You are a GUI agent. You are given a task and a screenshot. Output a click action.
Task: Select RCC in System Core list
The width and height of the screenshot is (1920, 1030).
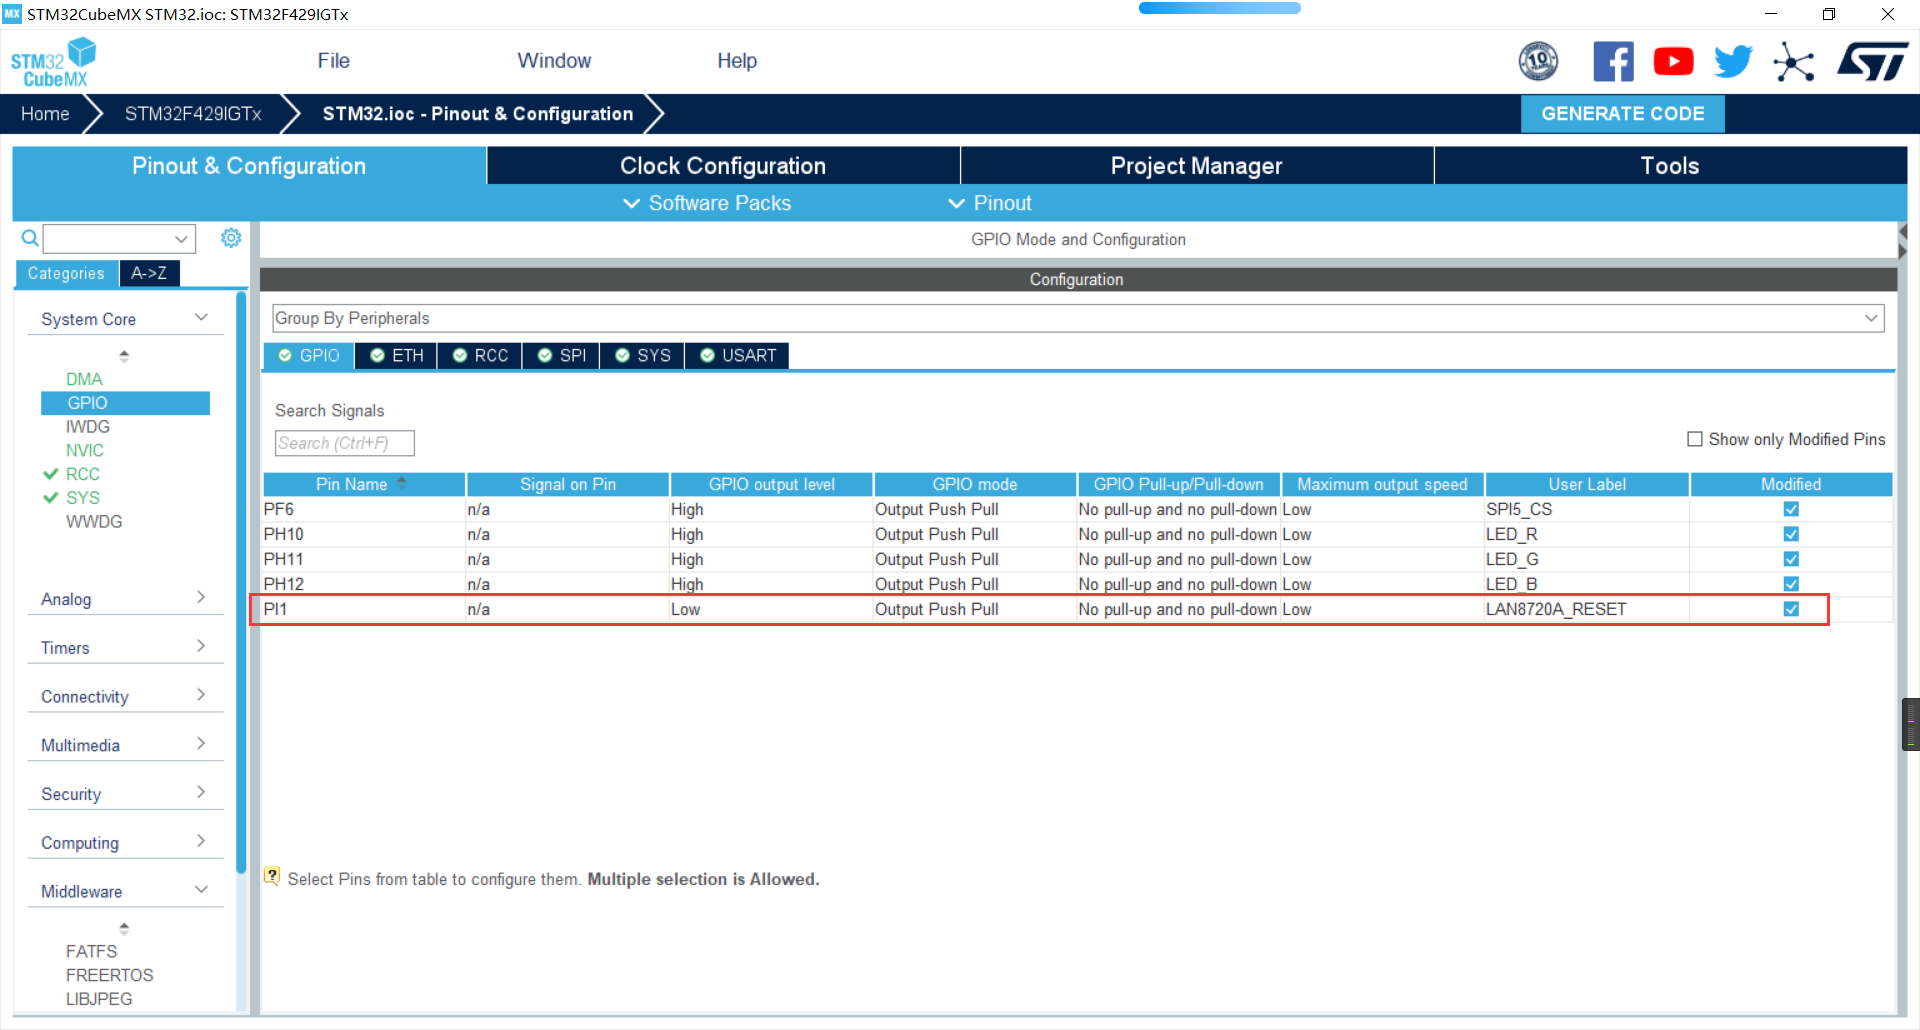coord(83,474)
